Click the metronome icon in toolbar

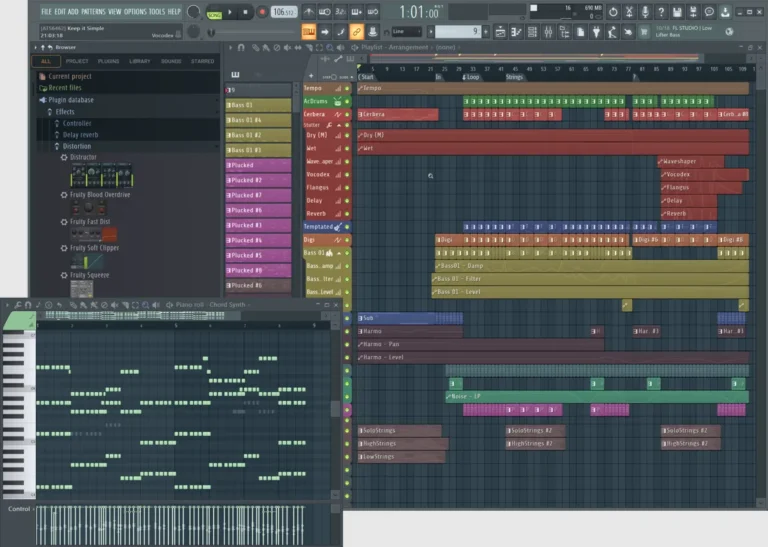309,12
